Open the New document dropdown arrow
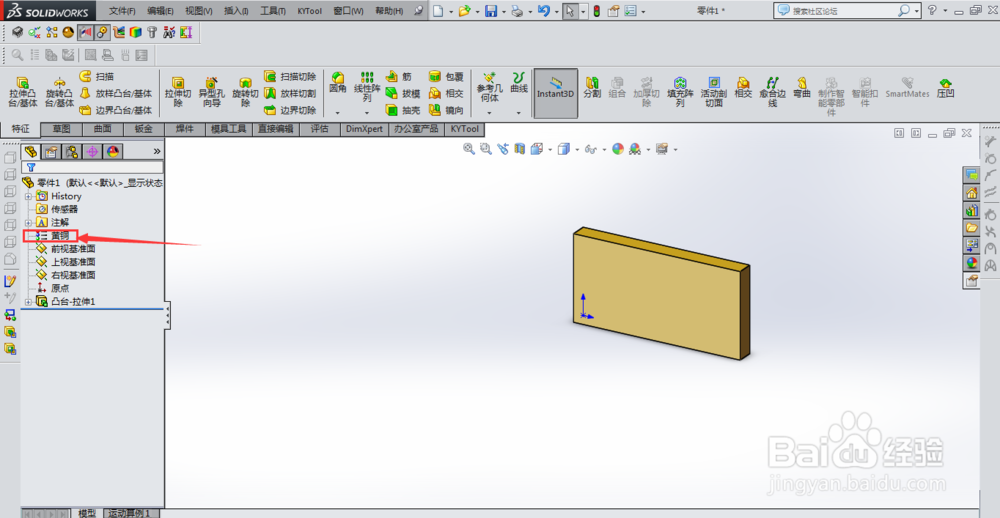This screenshot has height=518, width=1000. 450,11
